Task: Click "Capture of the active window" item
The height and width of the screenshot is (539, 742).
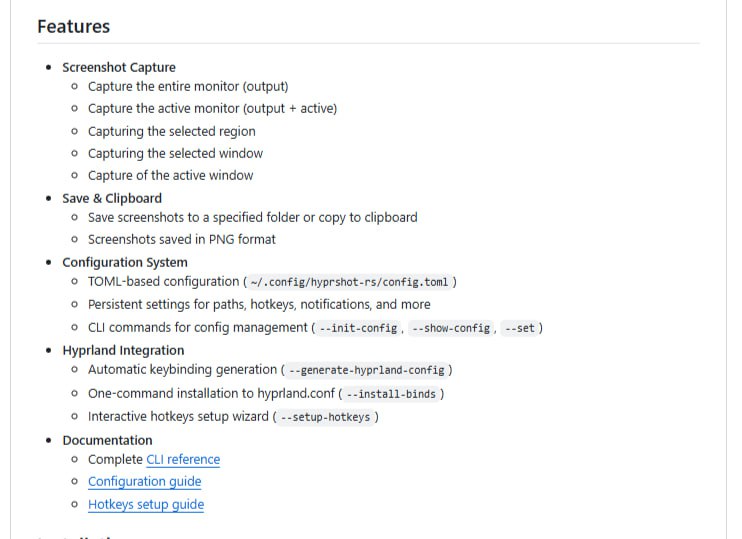Action: click(170, 175)
